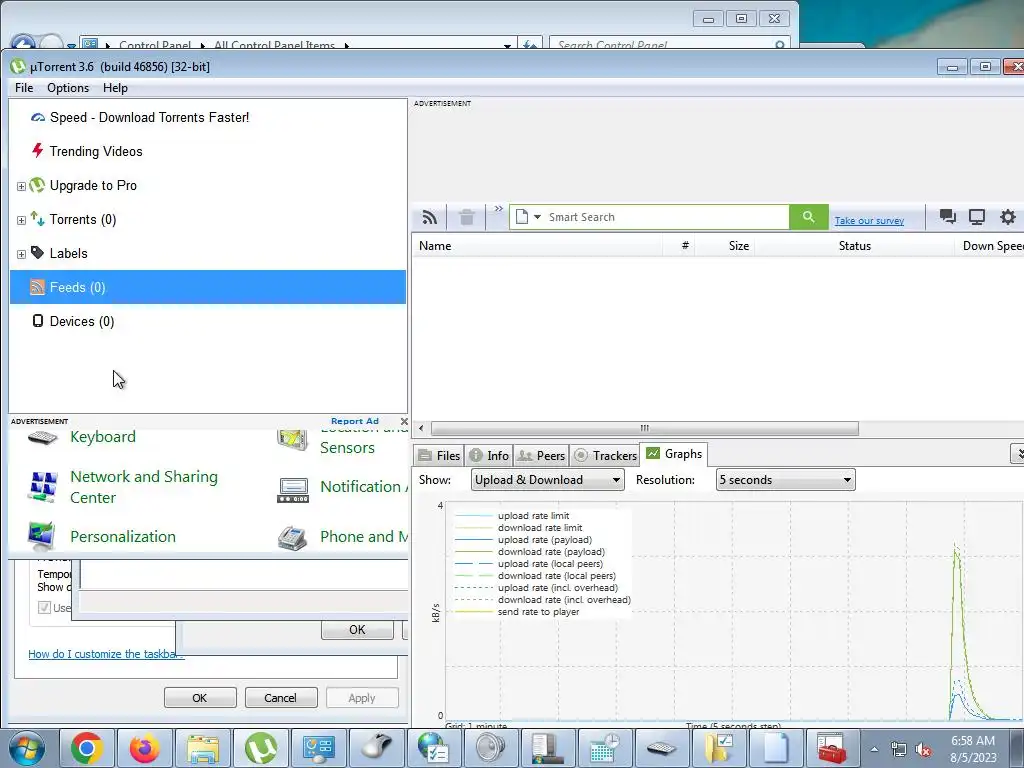Viewport: 1024px width, 768px height.
Task: Sort by the Status column header
Action: click(854, 246)
